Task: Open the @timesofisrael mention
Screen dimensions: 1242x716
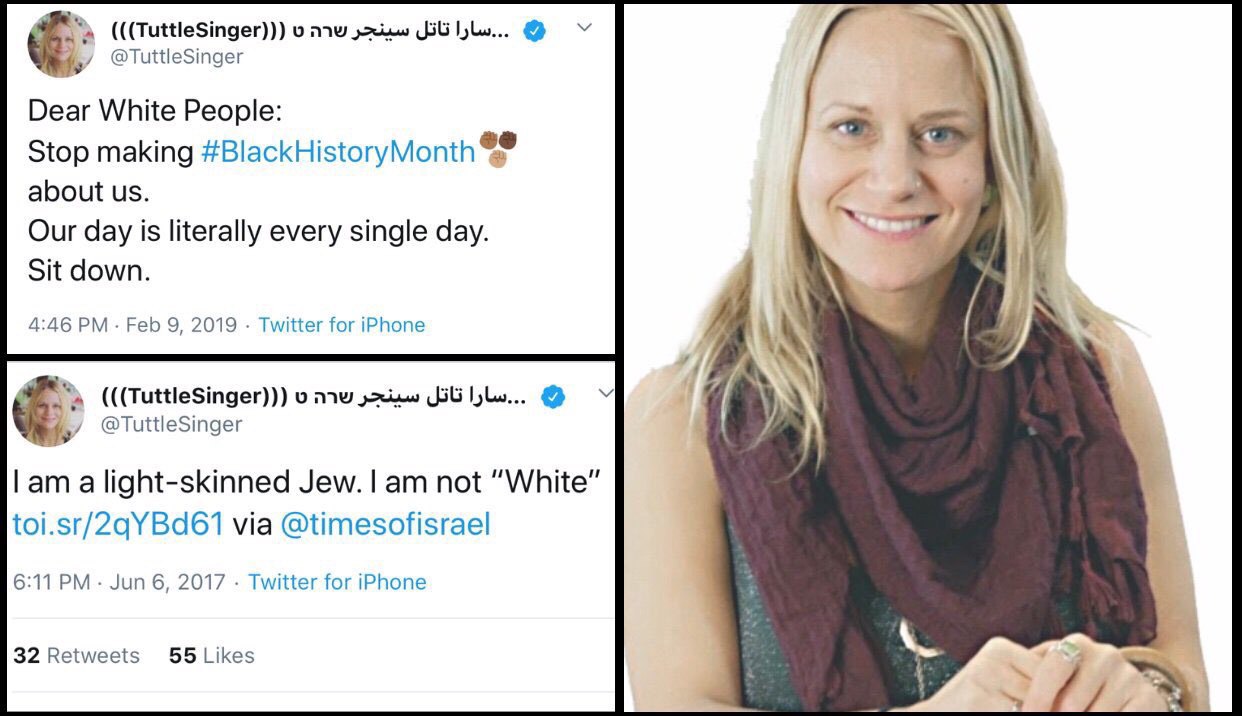Action: pyautogui.click(x=385, y=524)
